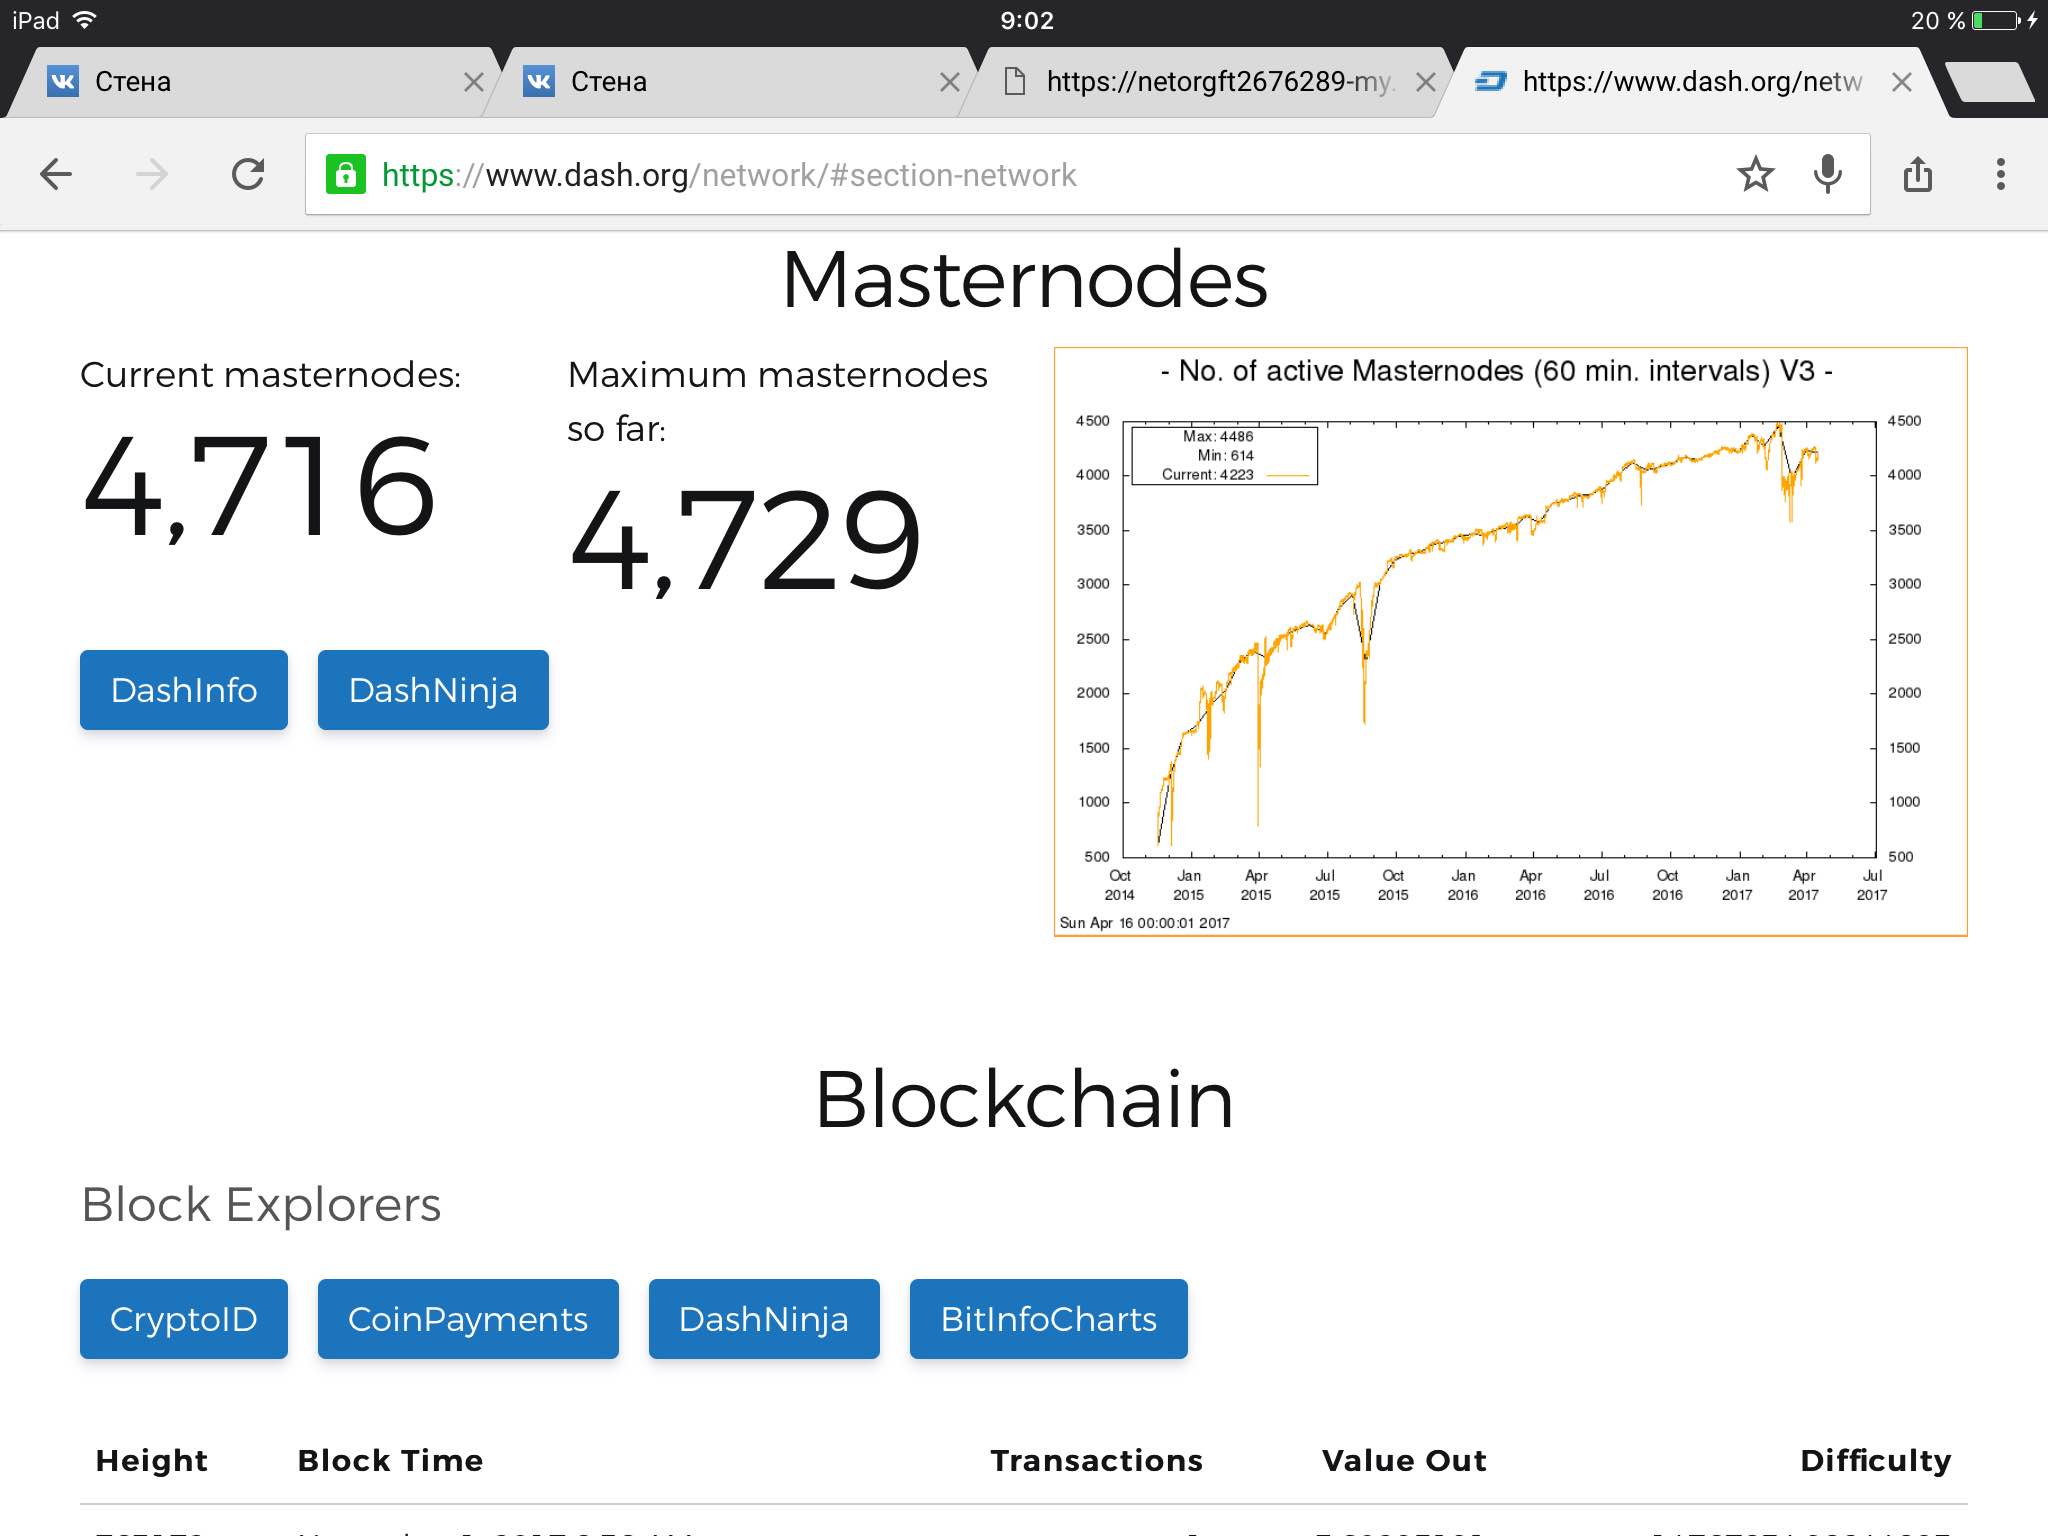The width and height of the screenshot is (2048, 1536).
Task: Open DashNinja under Block Explorers
Action: pos(764,1319)
